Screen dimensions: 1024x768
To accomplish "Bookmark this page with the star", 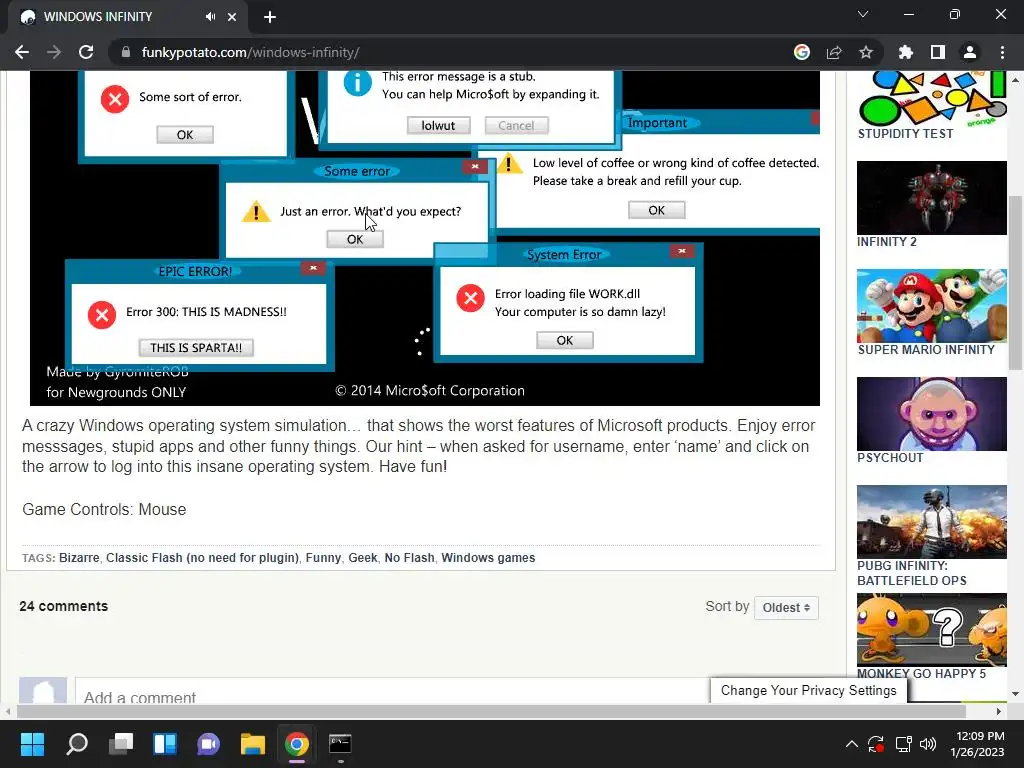I will [866, 52].
